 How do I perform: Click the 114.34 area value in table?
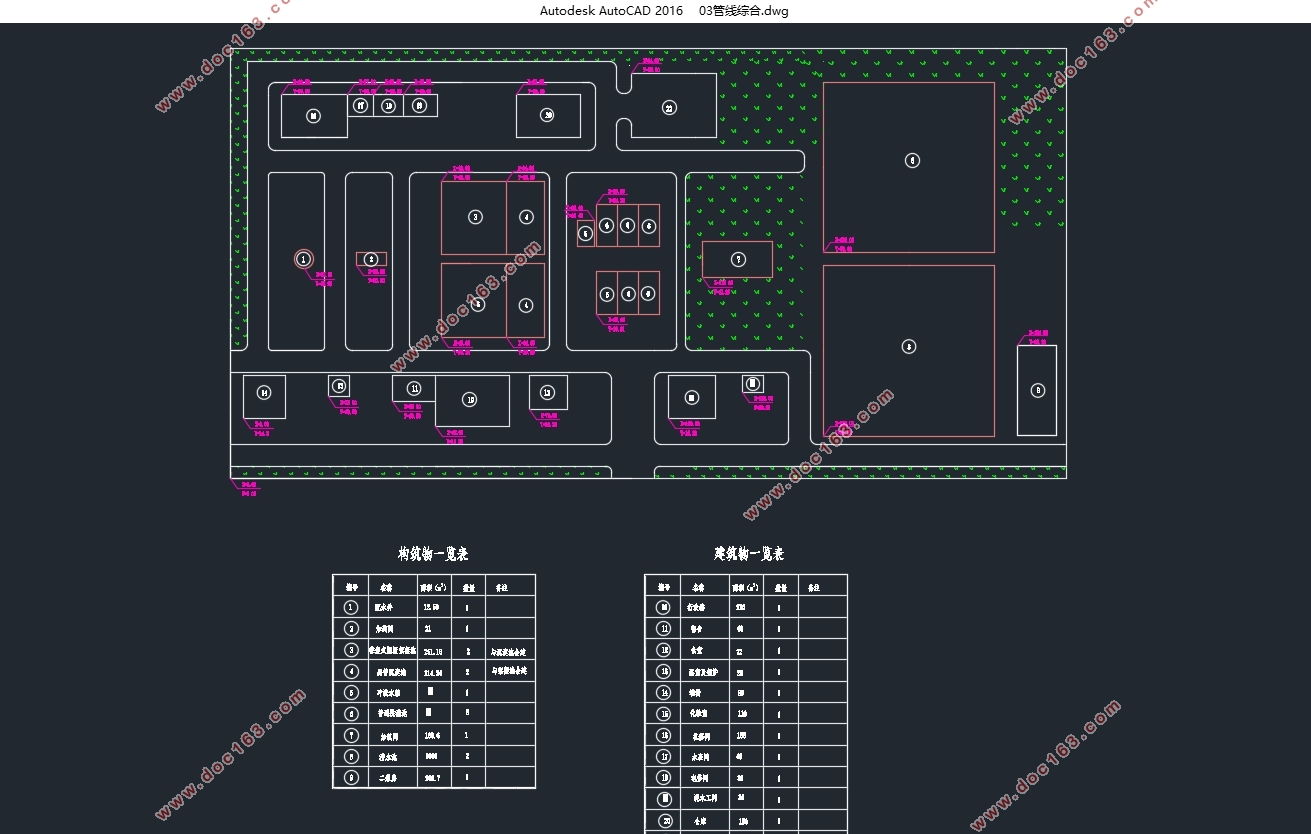433,672
